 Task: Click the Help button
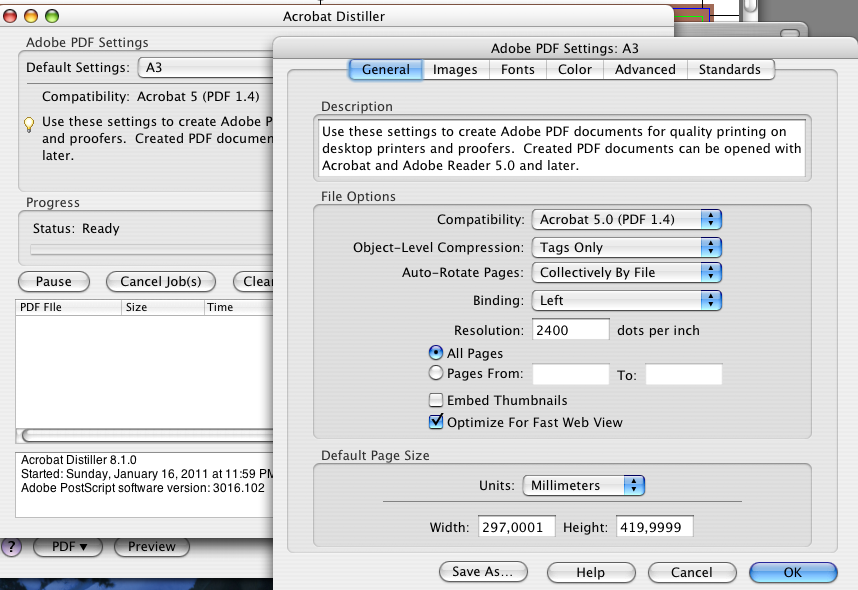591,572
